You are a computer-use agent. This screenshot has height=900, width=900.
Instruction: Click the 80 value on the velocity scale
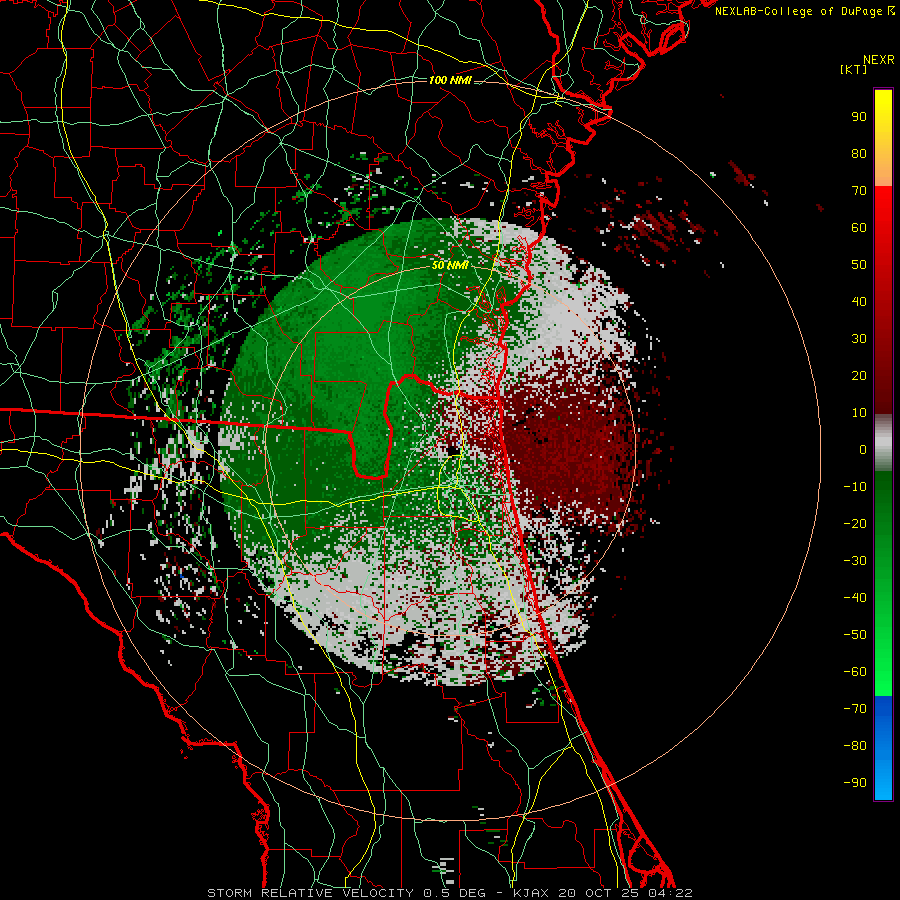[x=859, y=154]
